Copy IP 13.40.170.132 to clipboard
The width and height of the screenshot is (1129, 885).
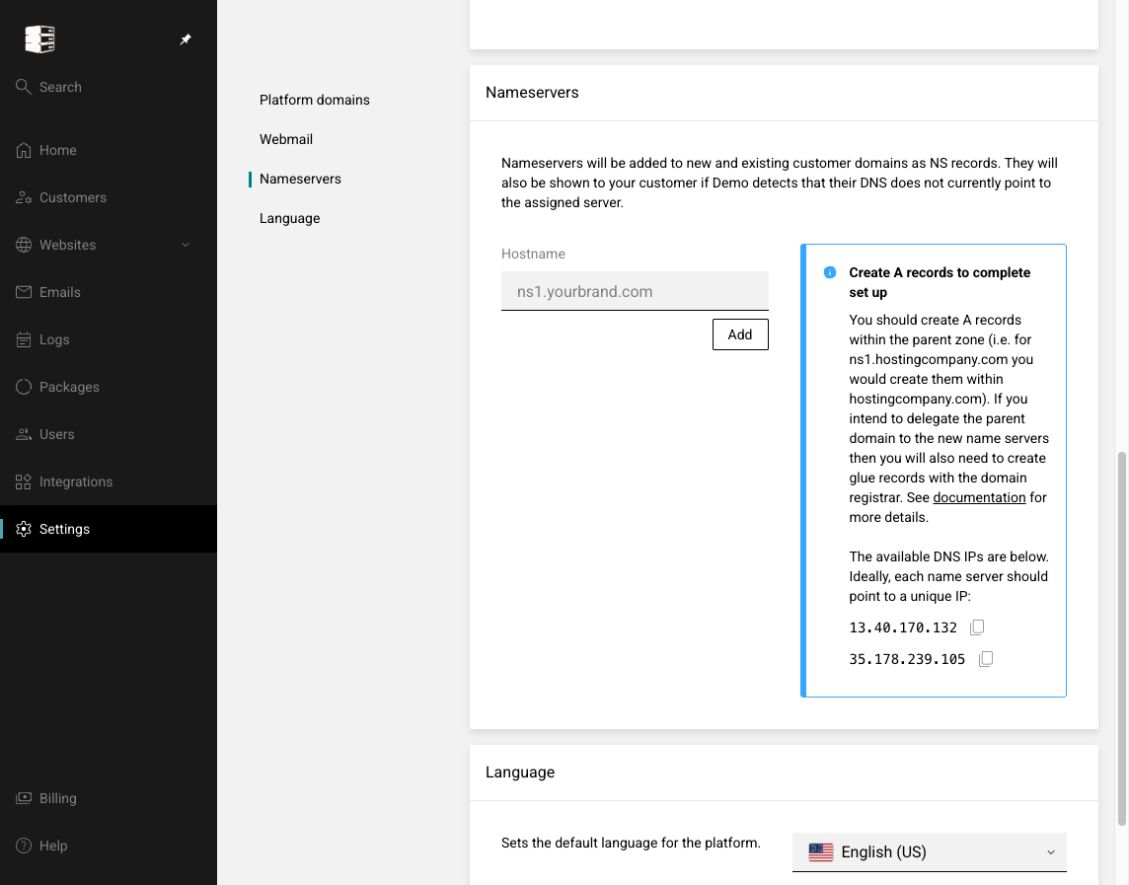tap(976, 627)
